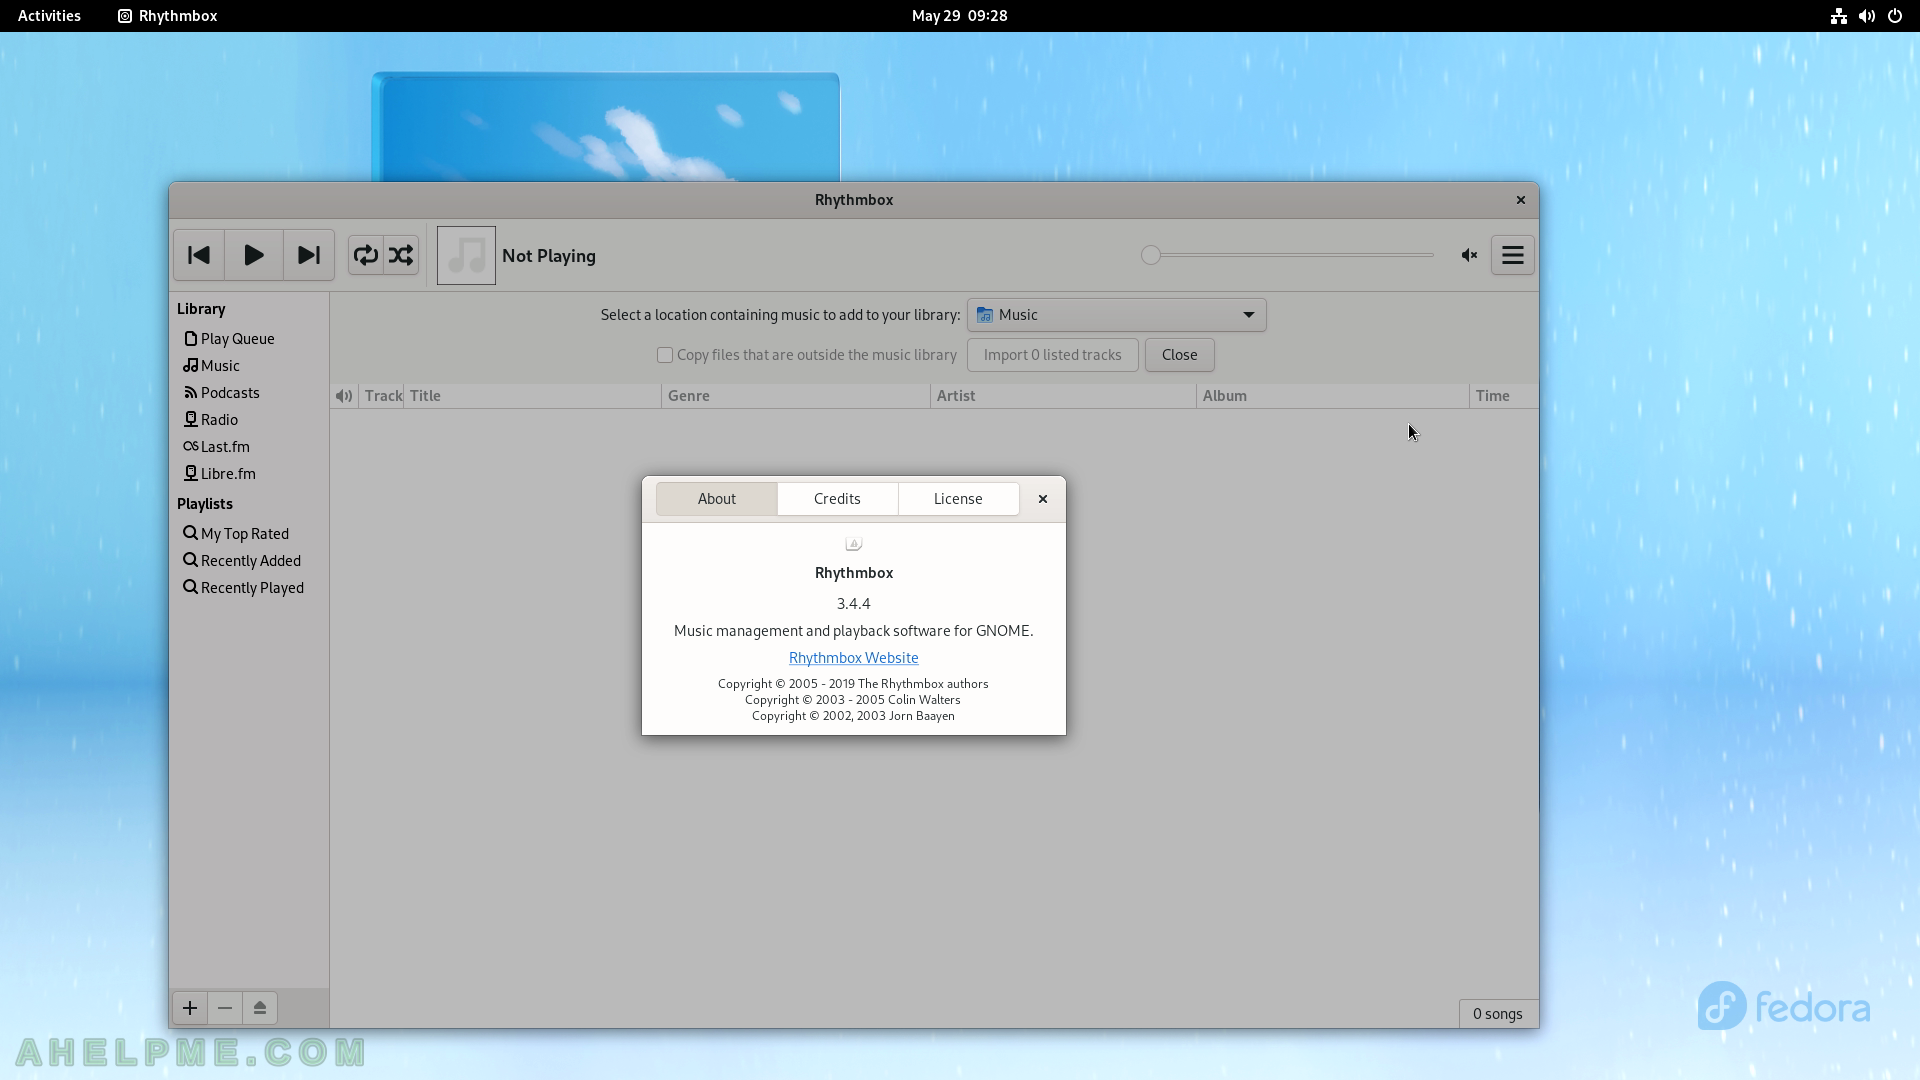Open the clock and calendar panel
The image size is (1920, 1080).
(x=960, y=16)
